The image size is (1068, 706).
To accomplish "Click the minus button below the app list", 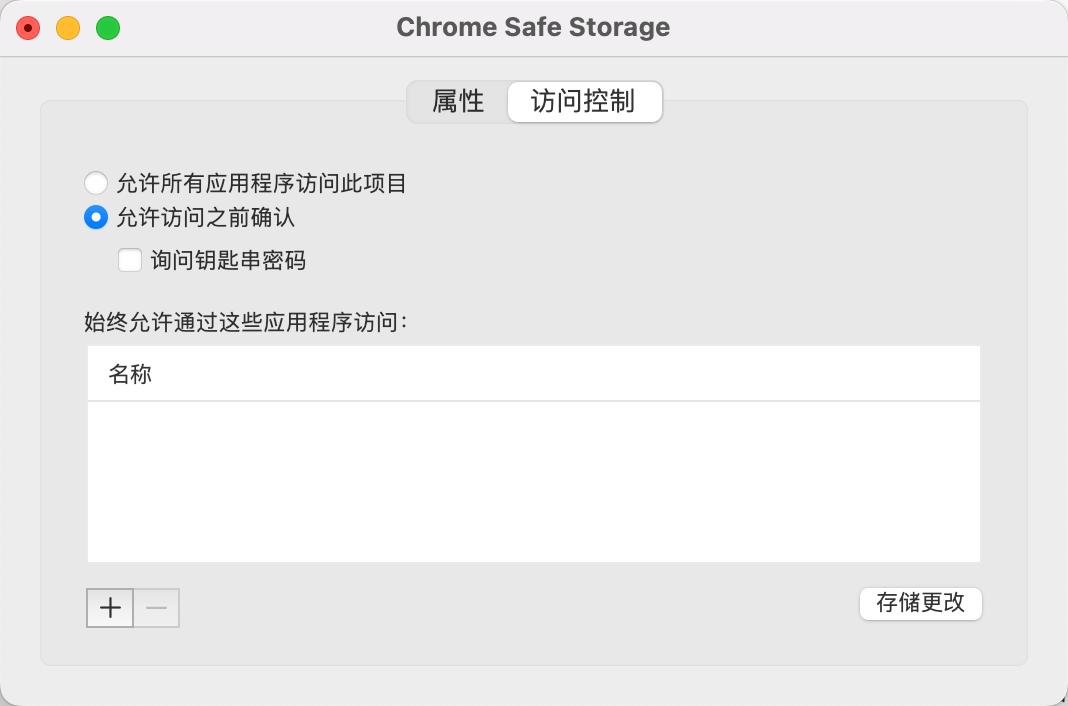I will point(155,607).
